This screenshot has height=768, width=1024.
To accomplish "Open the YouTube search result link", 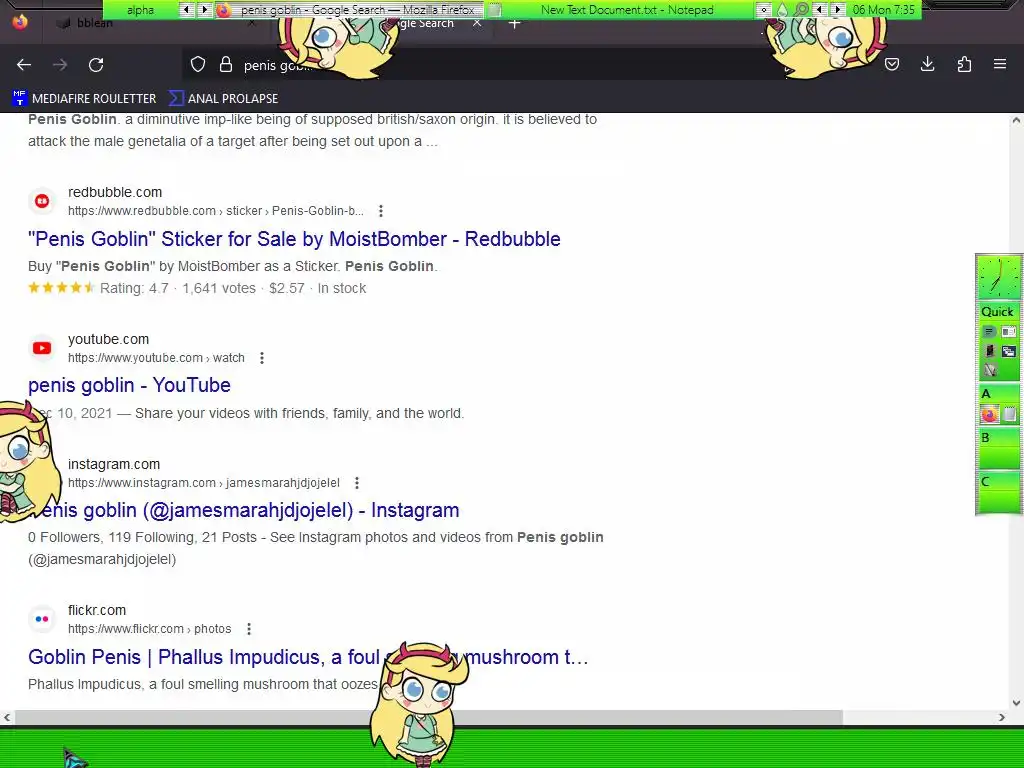I will pyautogui.click(x=129, y=385).
